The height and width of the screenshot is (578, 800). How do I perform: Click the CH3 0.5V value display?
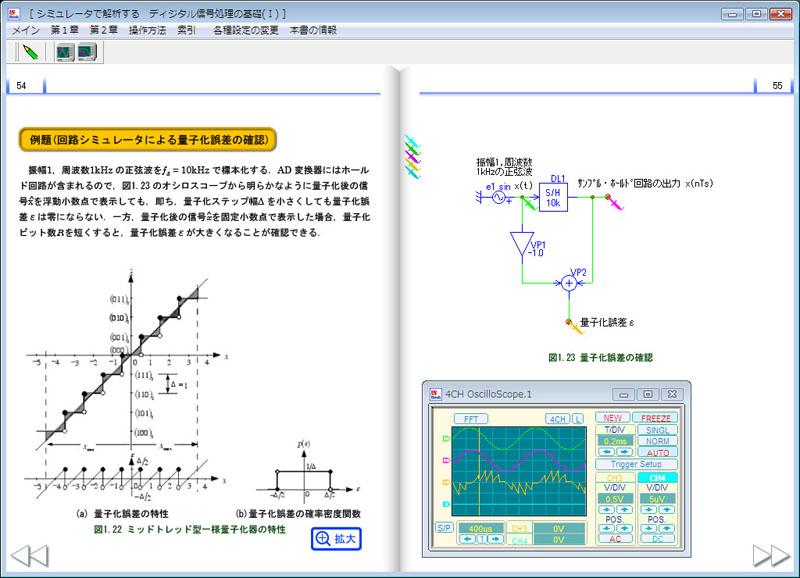pos(615,498)
